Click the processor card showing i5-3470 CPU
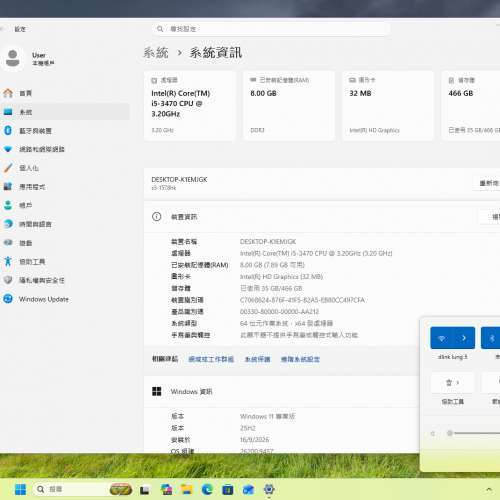The width and height of the screenshot is (500, 500). coord(189,105)
